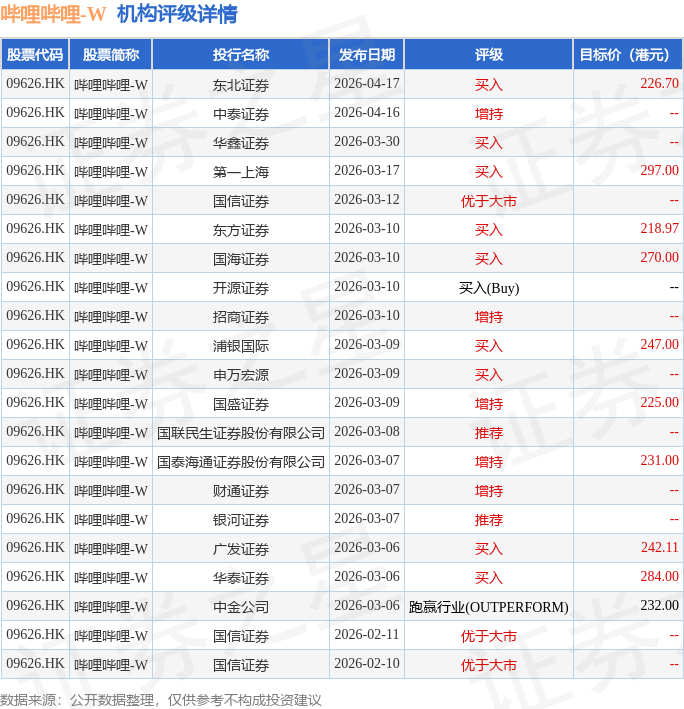684x709 pixels.
Task: Click the 机构评级详情 heading
Action: point(177,14)
